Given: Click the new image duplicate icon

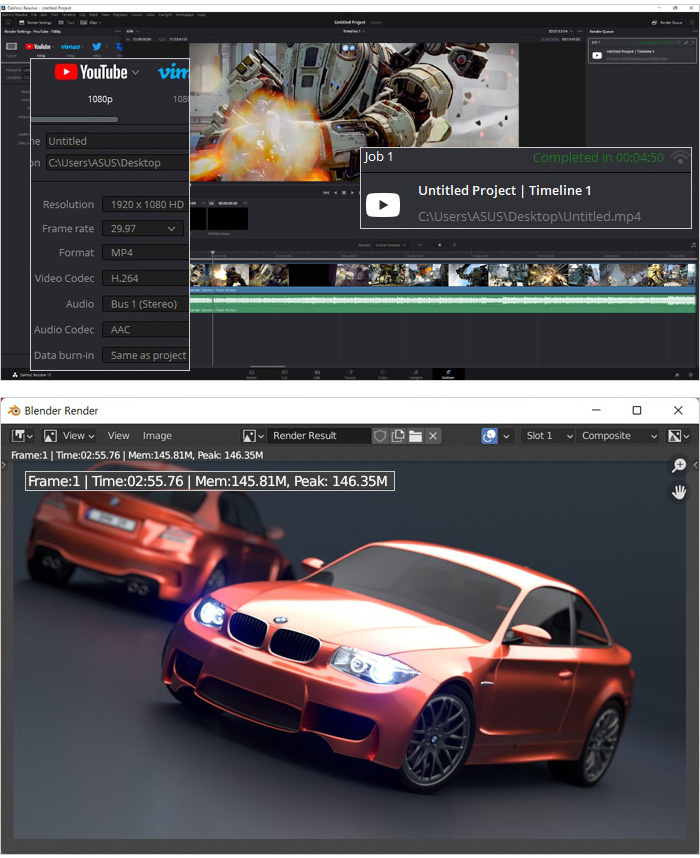Looking at the screenshot, I should click(x=398, y=436).
